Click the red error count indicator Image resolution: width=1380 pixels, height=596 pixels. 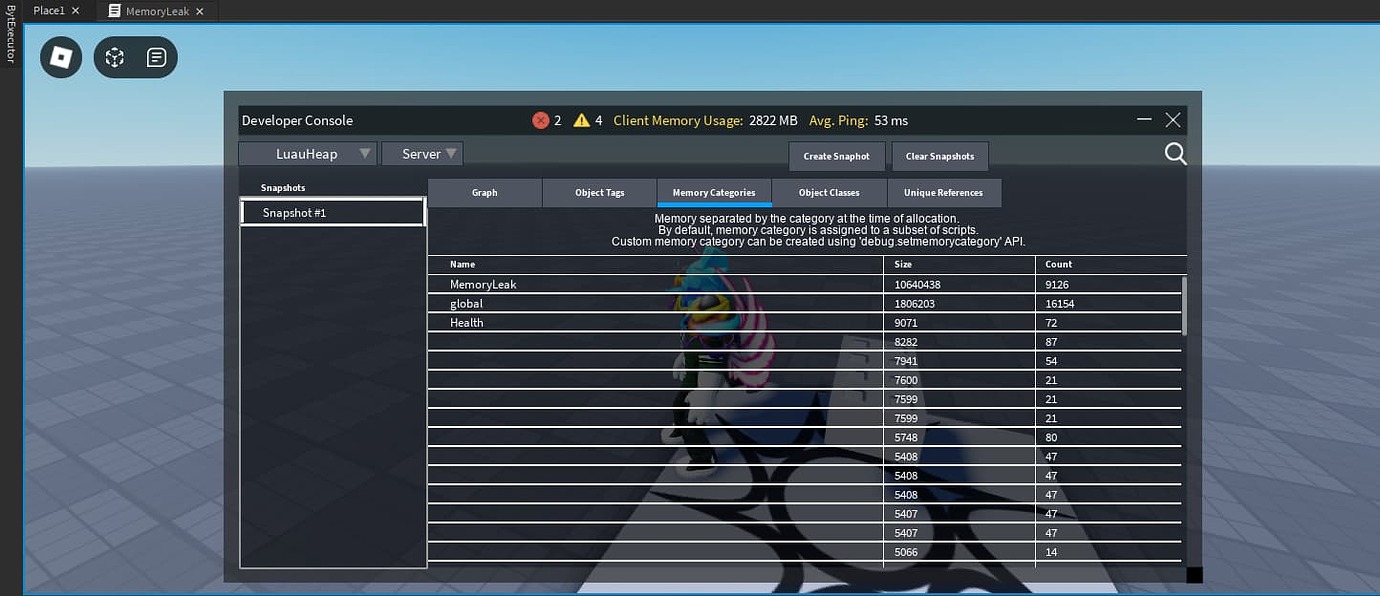[x=543, y=119]
